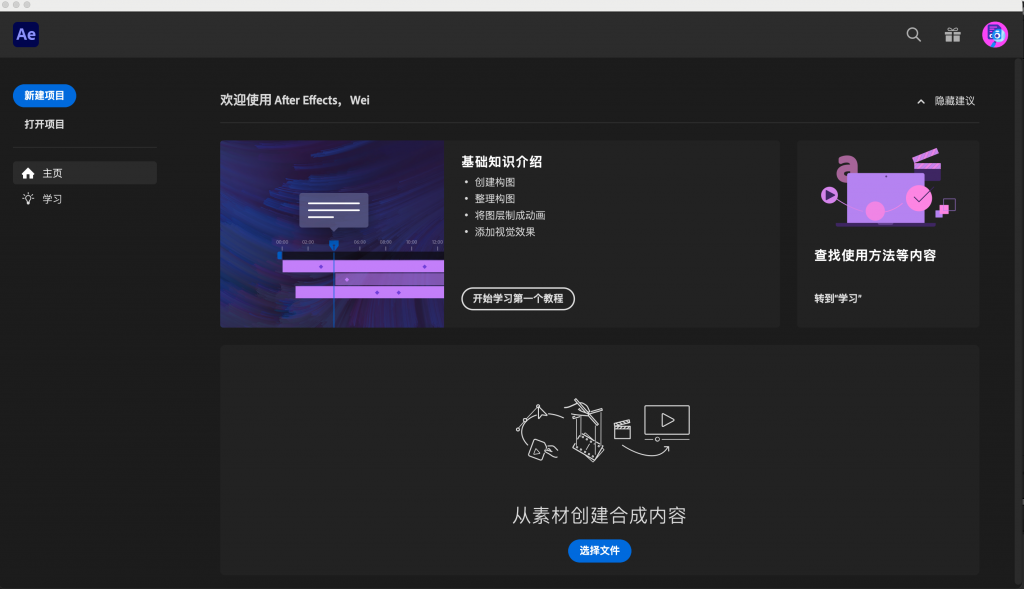Open the search panel
This screenshot has height=589, width=1024.
913,34
